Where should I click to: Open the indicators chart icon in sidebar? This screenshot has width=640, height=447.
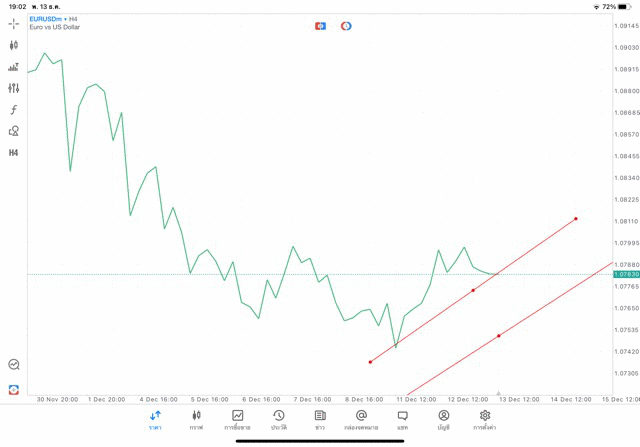14,67
